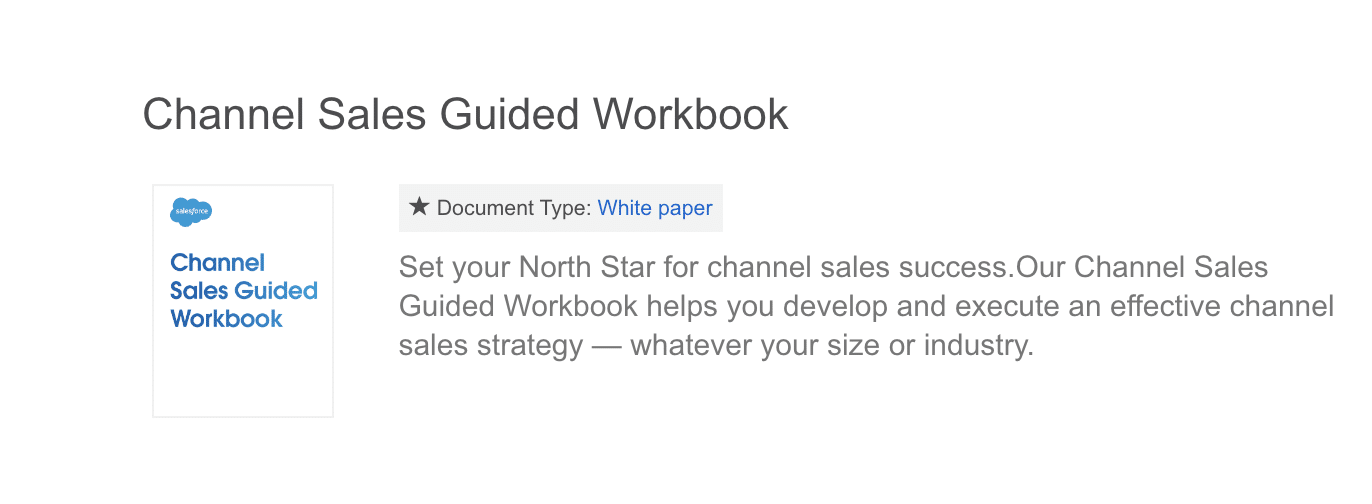Click the 'Document Type:' label text
The image size is (1372, 504).
coord(514,208)
